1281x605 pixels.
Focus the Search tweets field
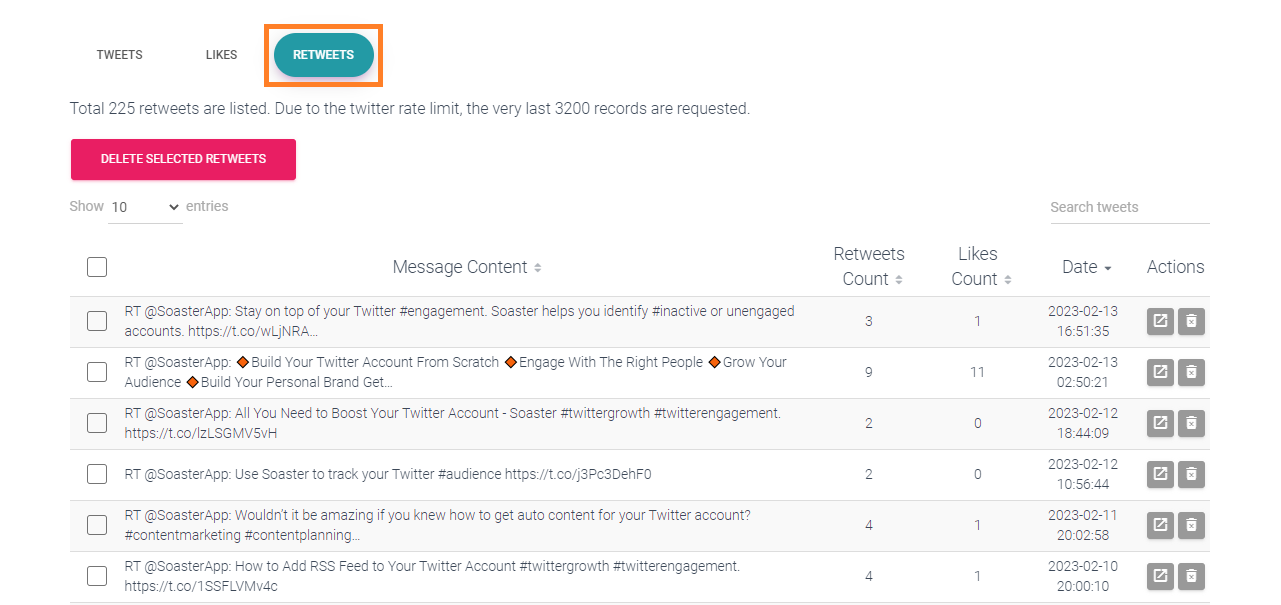1129,207
